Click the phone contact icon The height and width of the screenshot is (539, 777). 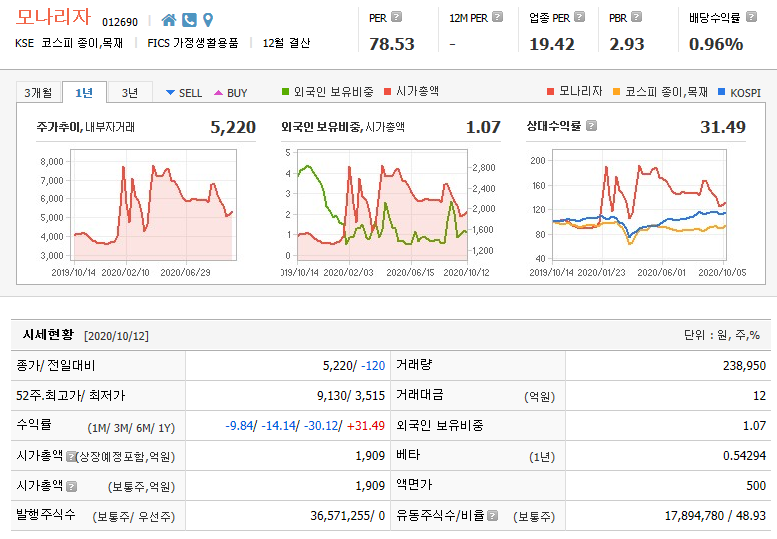(189, 20)
